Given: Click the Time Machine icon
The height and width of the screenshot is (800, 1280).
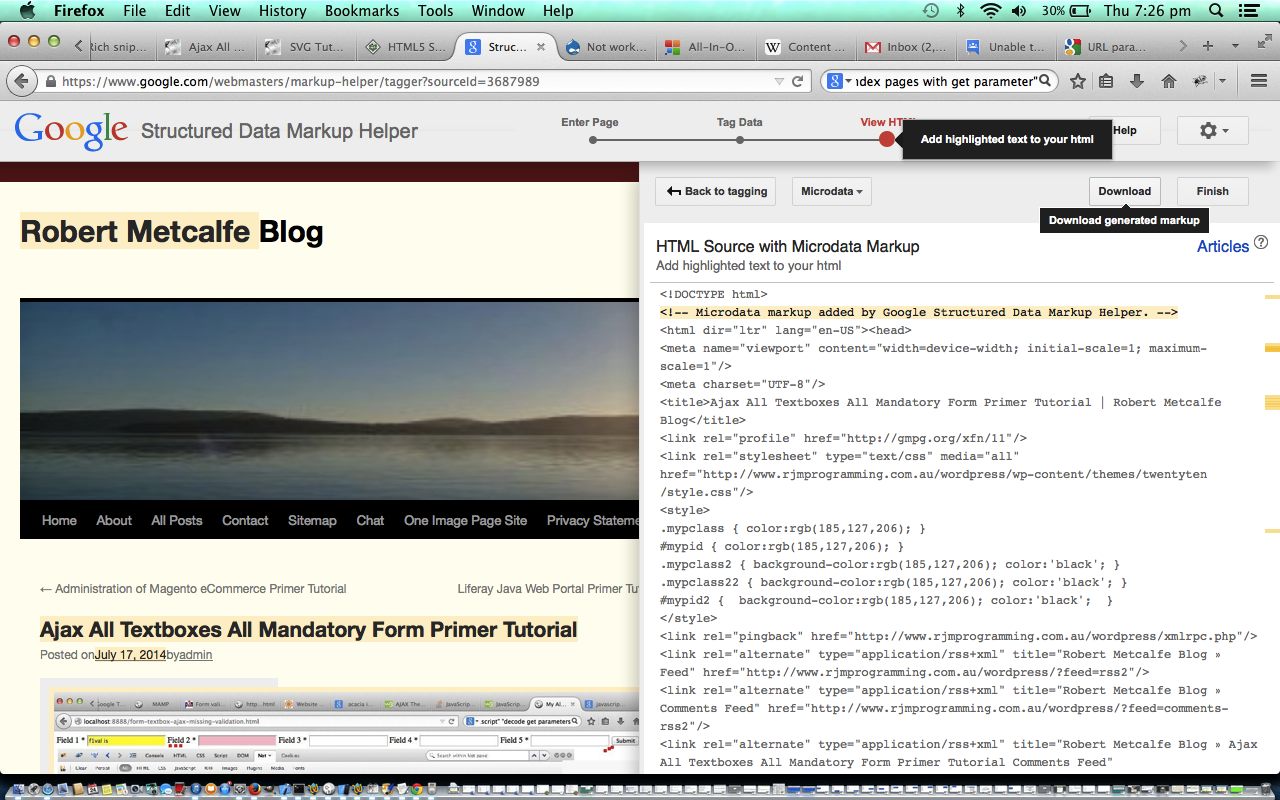Looking at the screenshot, I should pyautogui.click(x=931, y=11).
